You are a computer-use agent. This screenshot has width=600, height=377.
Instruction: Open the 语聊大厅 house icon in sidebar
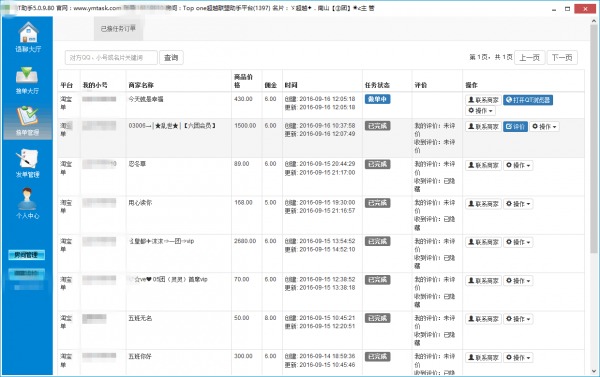[x=28, y=33]
